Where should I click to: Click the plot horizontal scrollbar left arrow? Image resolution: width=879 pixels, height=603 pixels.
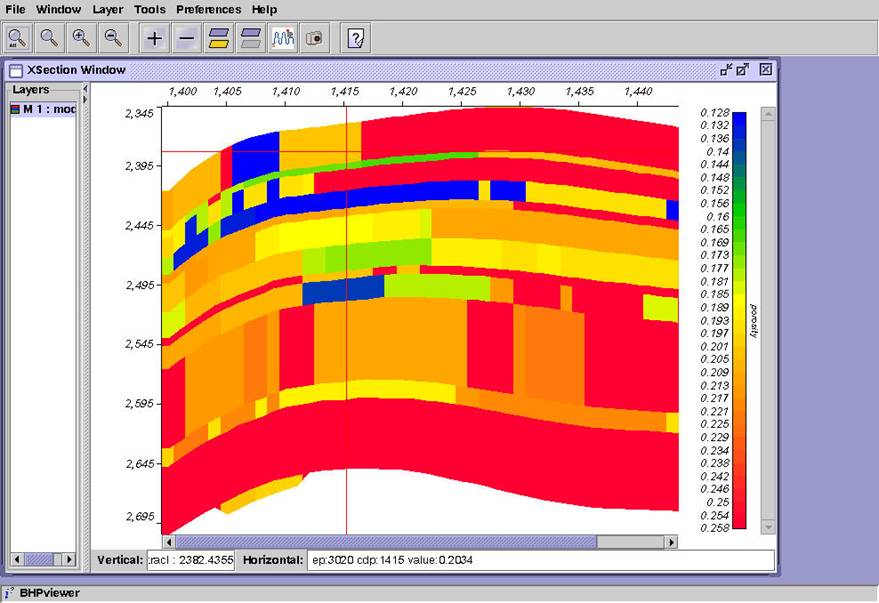(168, 542)
